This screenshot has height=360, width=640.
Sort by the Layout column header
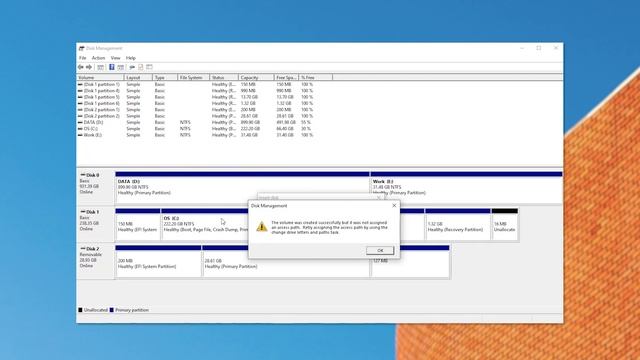pos(138,78)
